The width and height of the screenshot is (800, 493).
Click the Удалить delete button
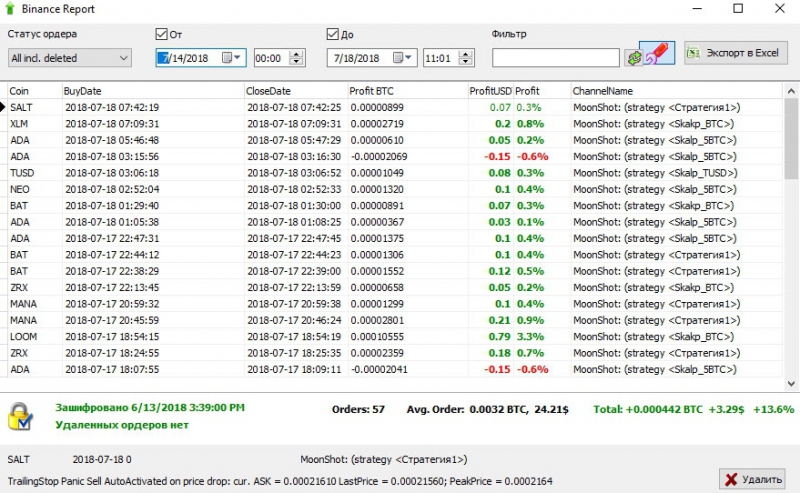click(x=754, y=479)
